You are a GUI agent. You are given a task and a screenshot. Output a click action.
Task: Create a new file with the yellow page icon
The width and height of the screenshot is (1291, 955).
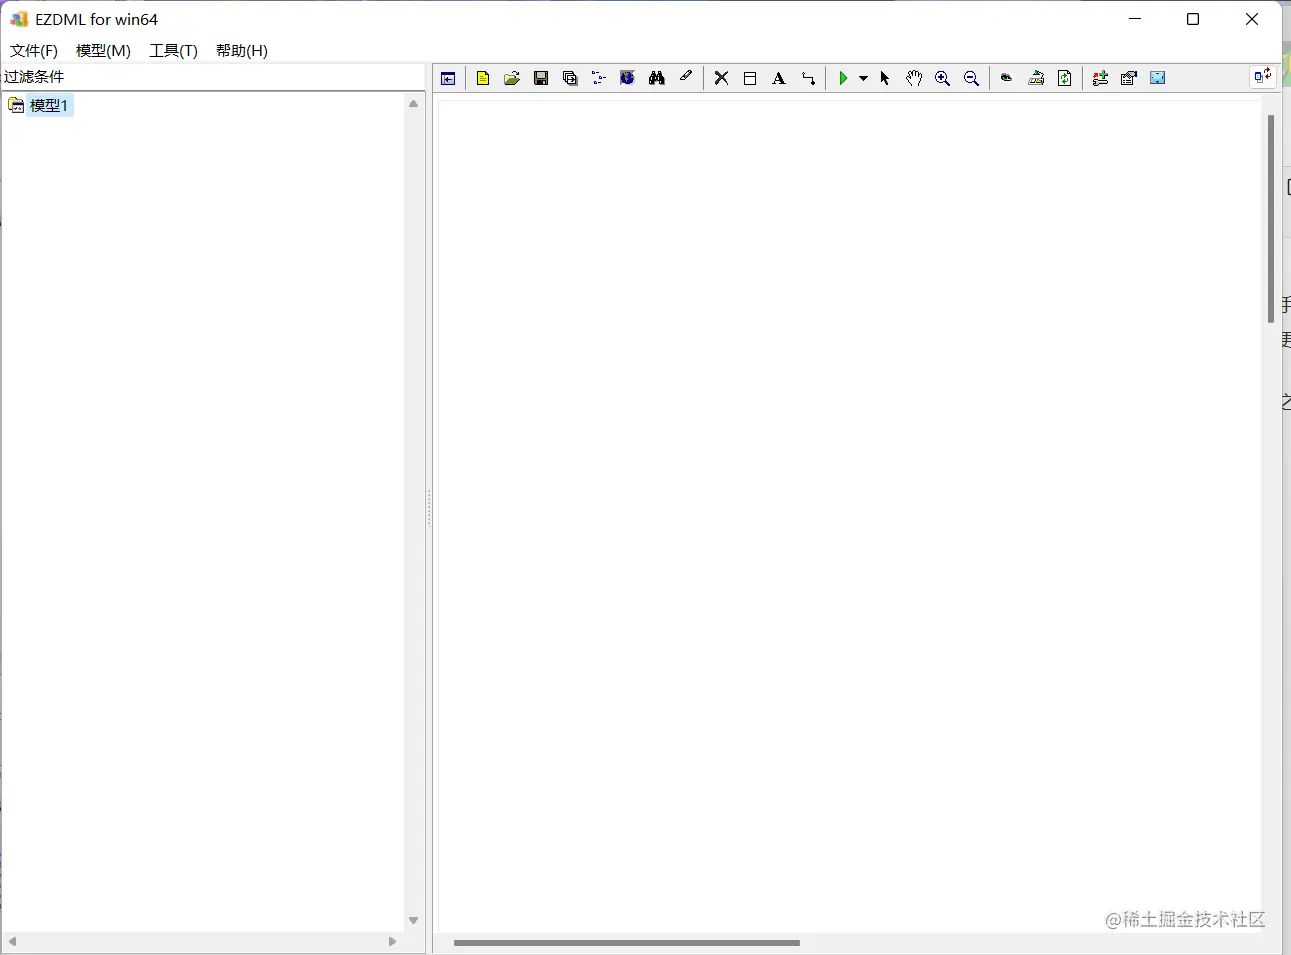483,78
